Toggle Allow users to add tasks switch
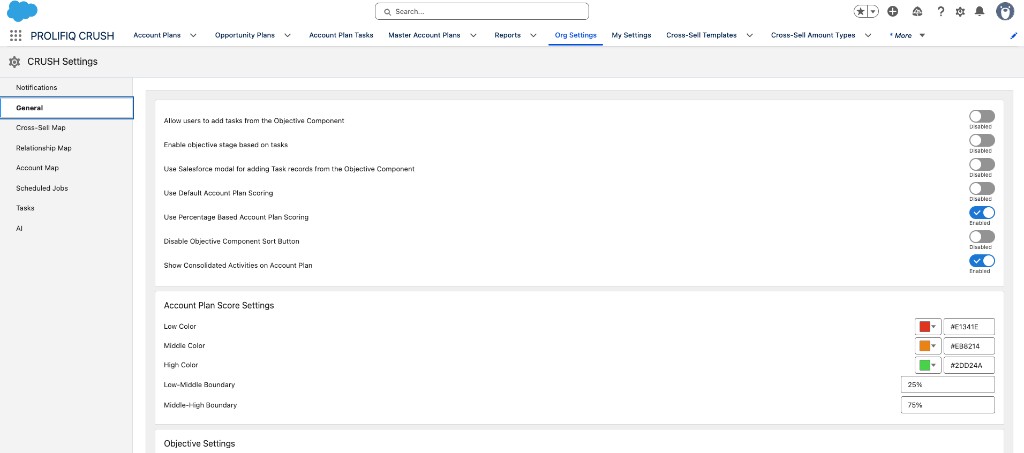This screenshot has height=453, width=1024. (x=982, y=117)
